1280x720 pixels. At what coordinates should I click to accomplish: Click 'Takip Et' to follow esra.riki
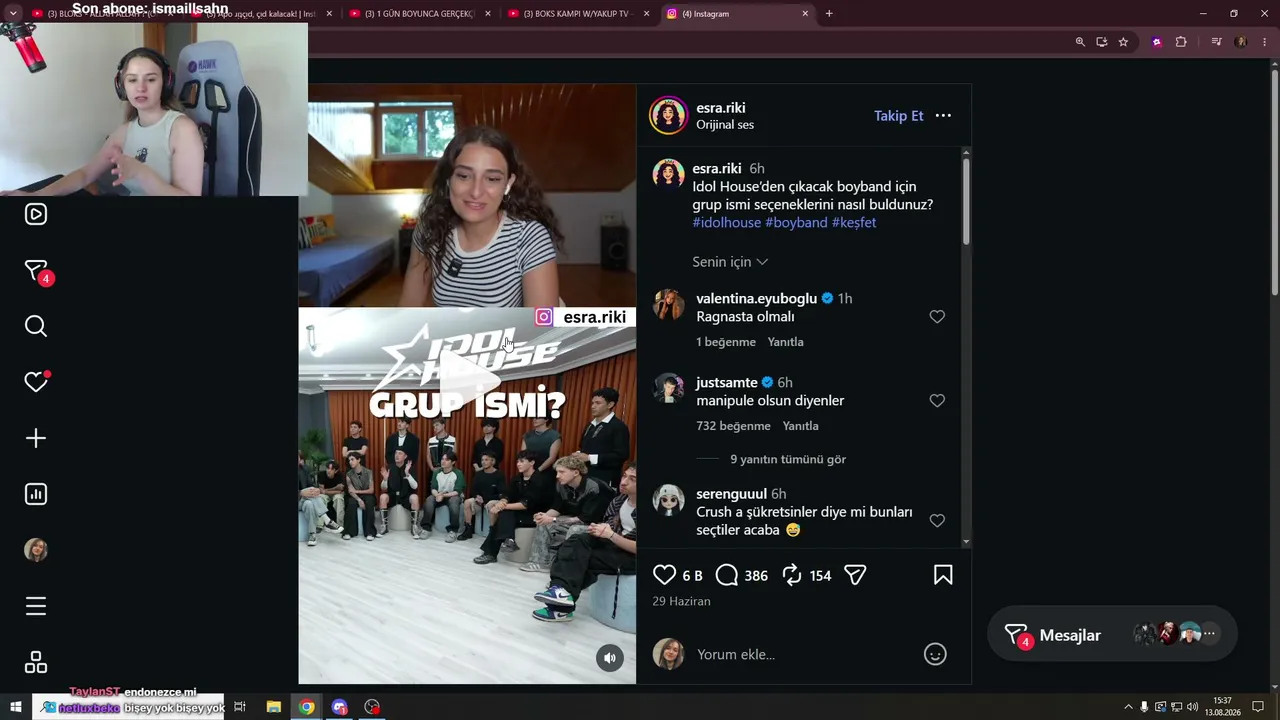coord(899,116)
